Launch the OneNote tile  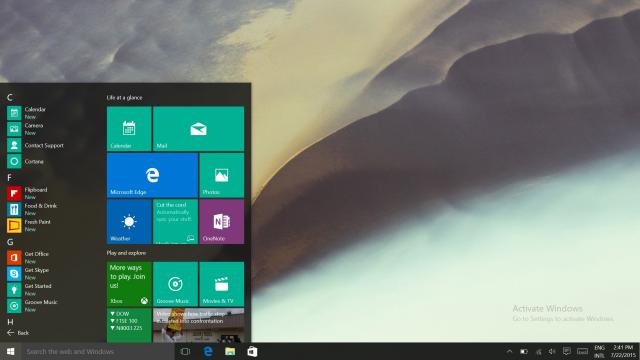pos(222,222)
